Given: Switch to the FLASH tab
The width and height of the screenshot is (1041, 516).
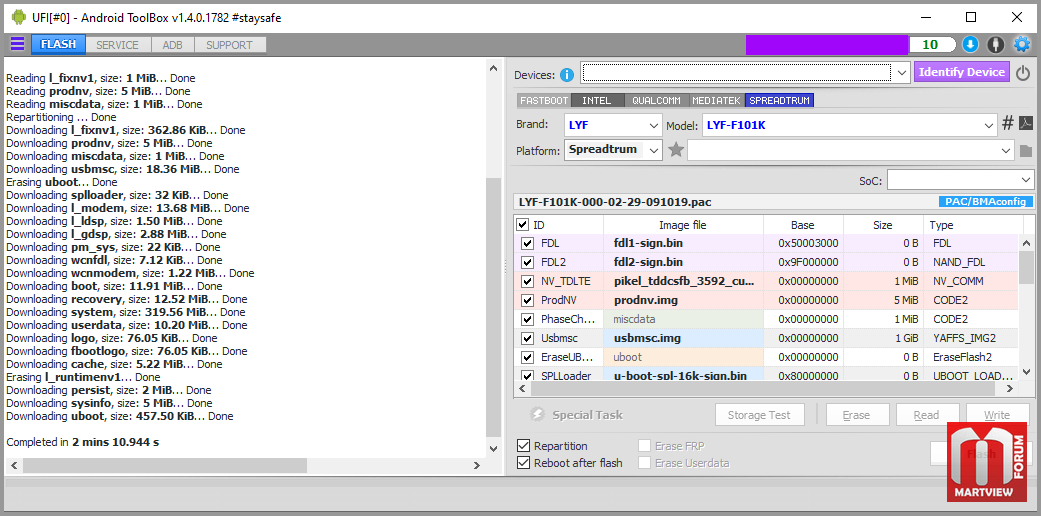Looking at the screenshot, I should coord(58,44).
